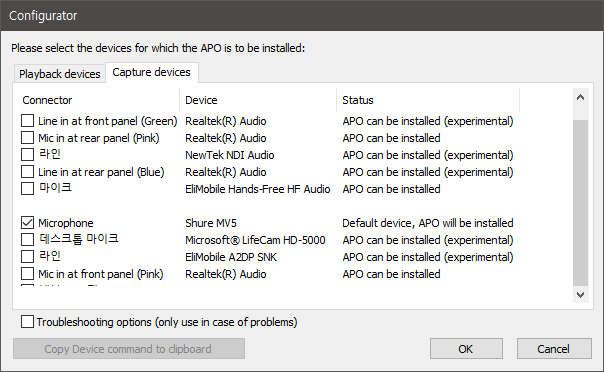Select 'Shure MV5' device text
The image size is (604, 372).
(x=211, y=223)
